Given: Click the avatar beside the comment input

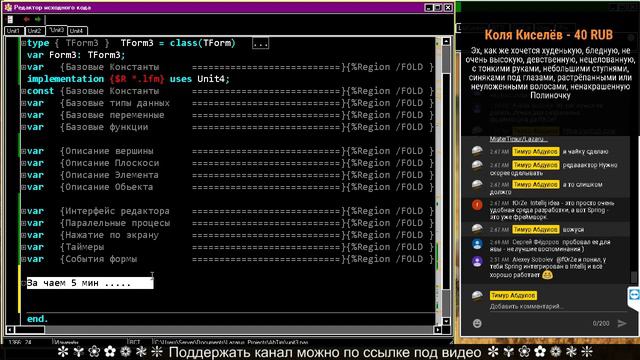Looking at the screenshot, I should tap(477, 296).
